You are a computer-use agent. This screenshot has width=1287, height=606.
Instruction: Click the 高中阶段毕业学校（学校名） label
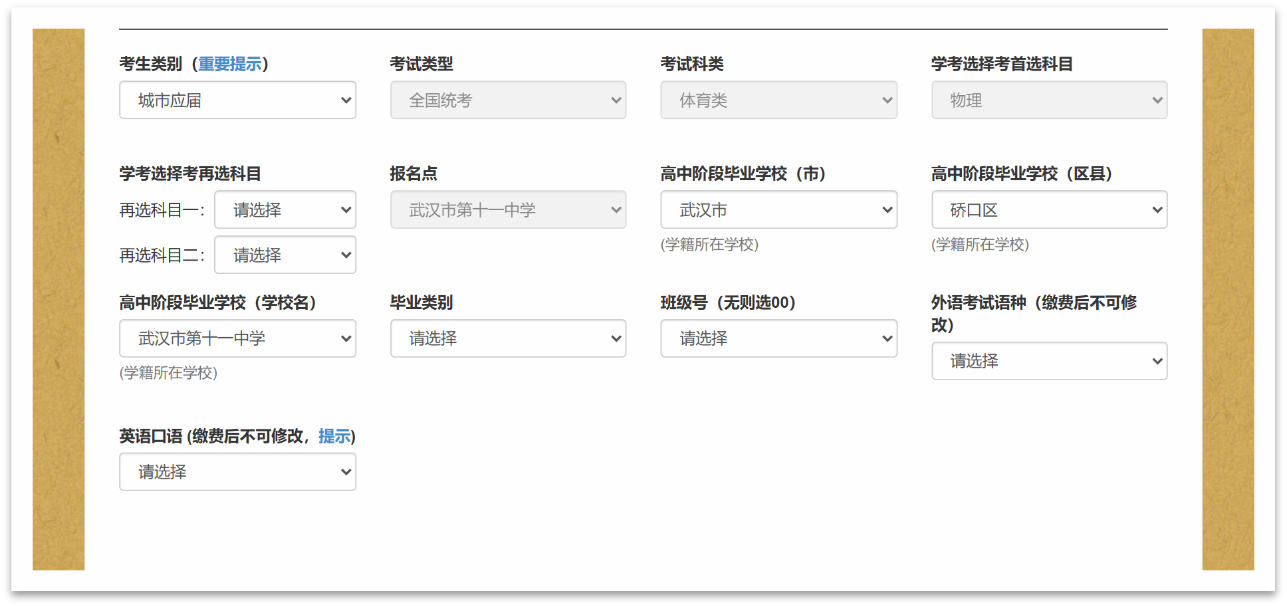[x=218, y=302]
